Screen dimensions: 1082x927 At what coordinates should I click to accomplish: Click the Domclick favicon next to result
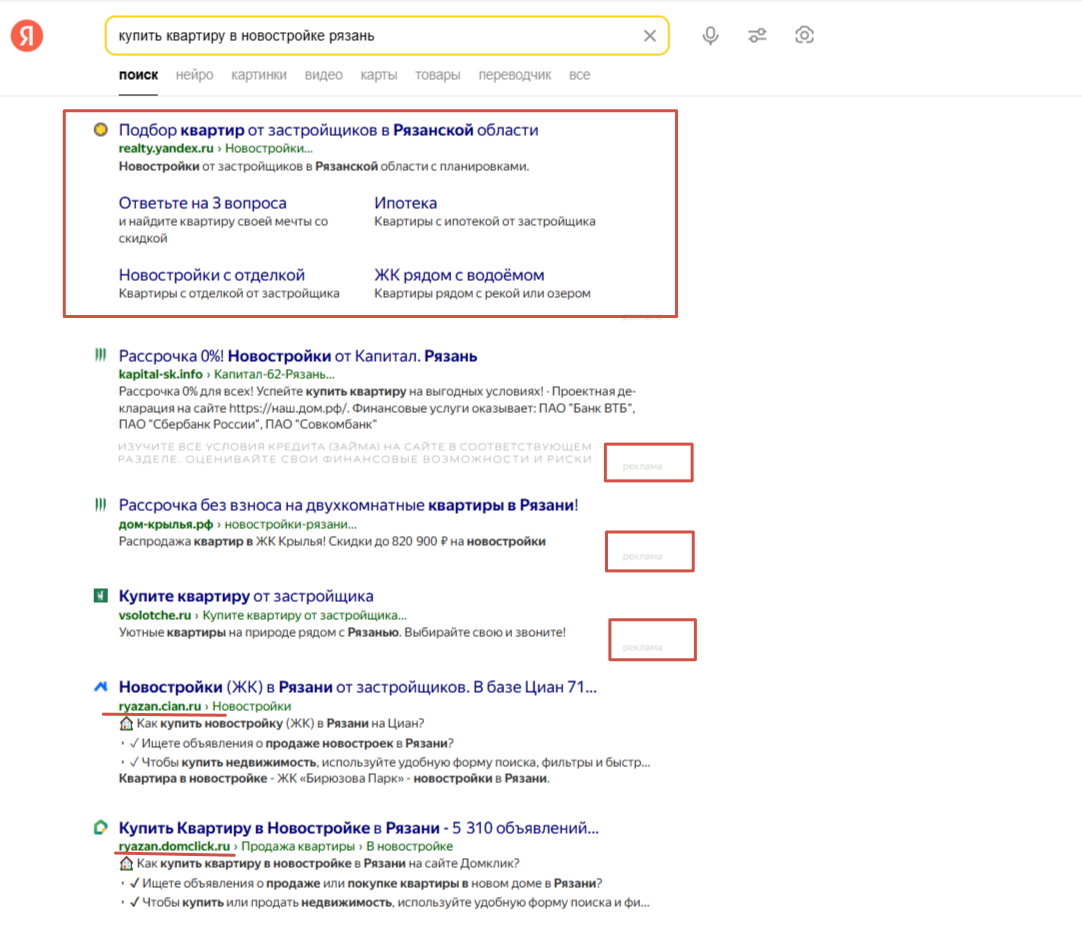click(x=100, y=828)
